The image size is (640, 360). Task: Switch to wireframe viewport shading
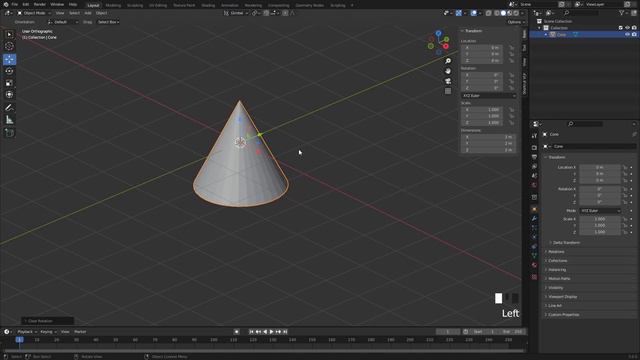pyautogui.click(x=497, y=13)
